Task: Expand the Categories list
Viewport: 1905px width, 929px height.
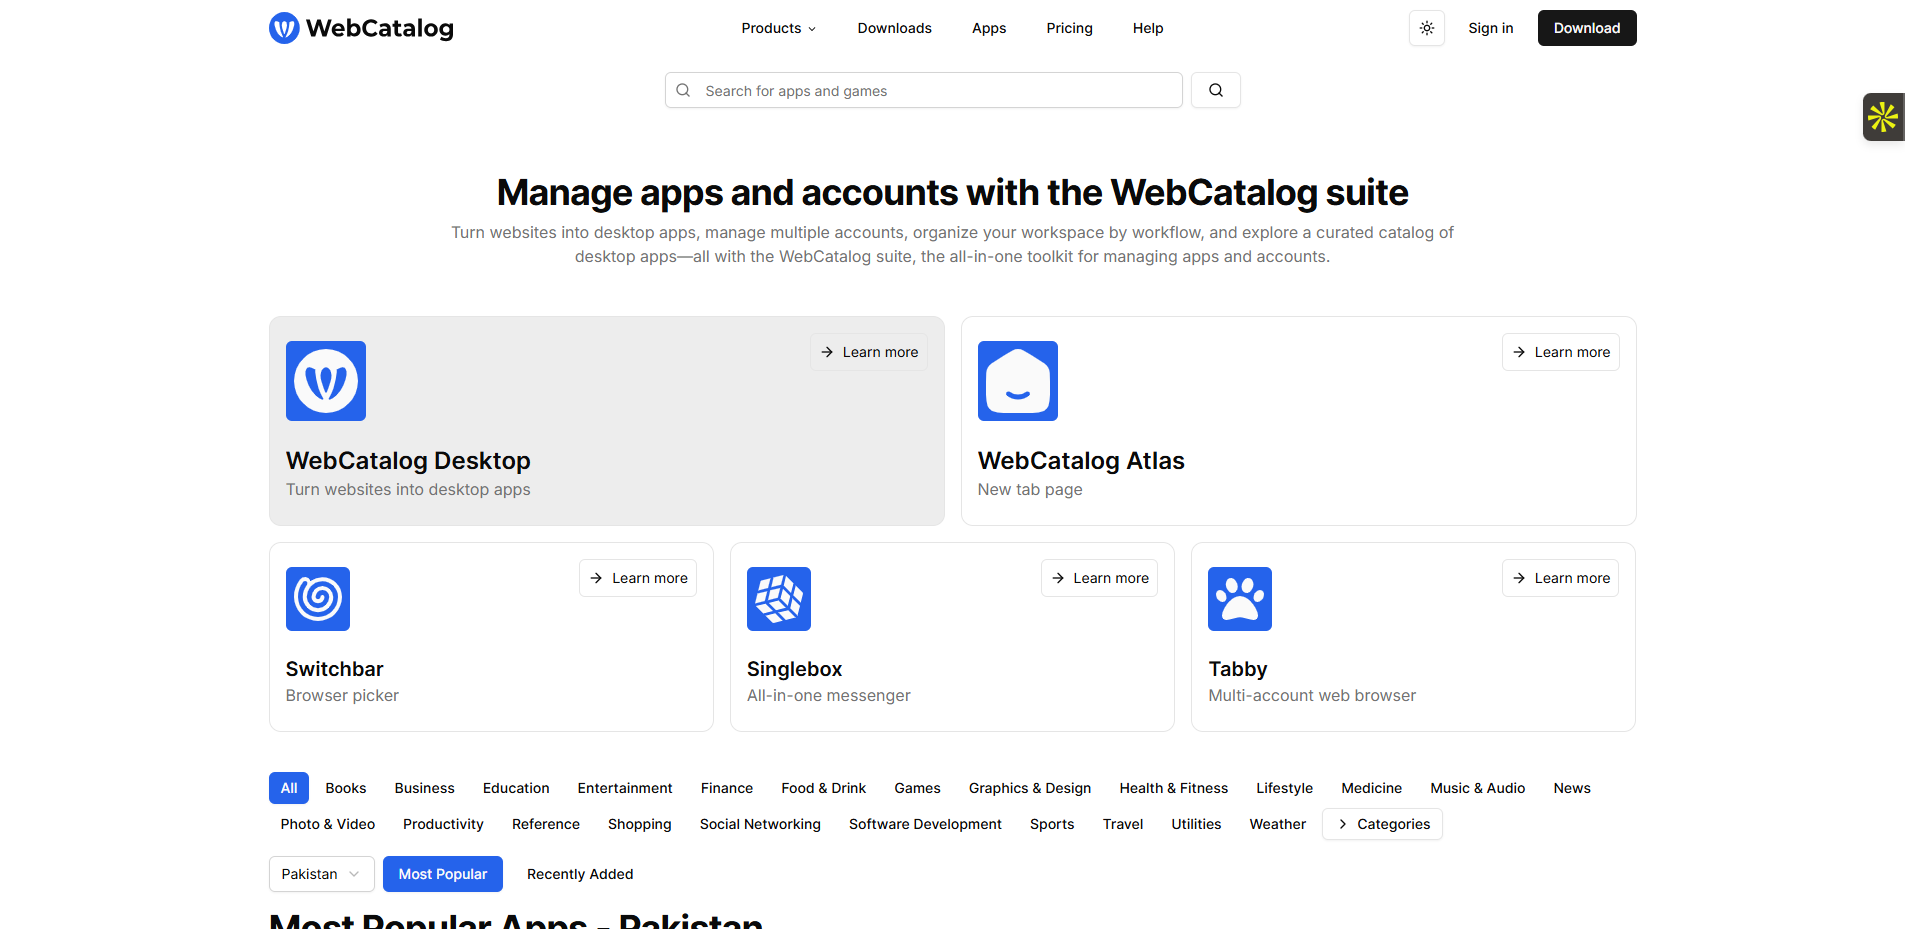Action: pyautogui.click(x=1382, y=824)
